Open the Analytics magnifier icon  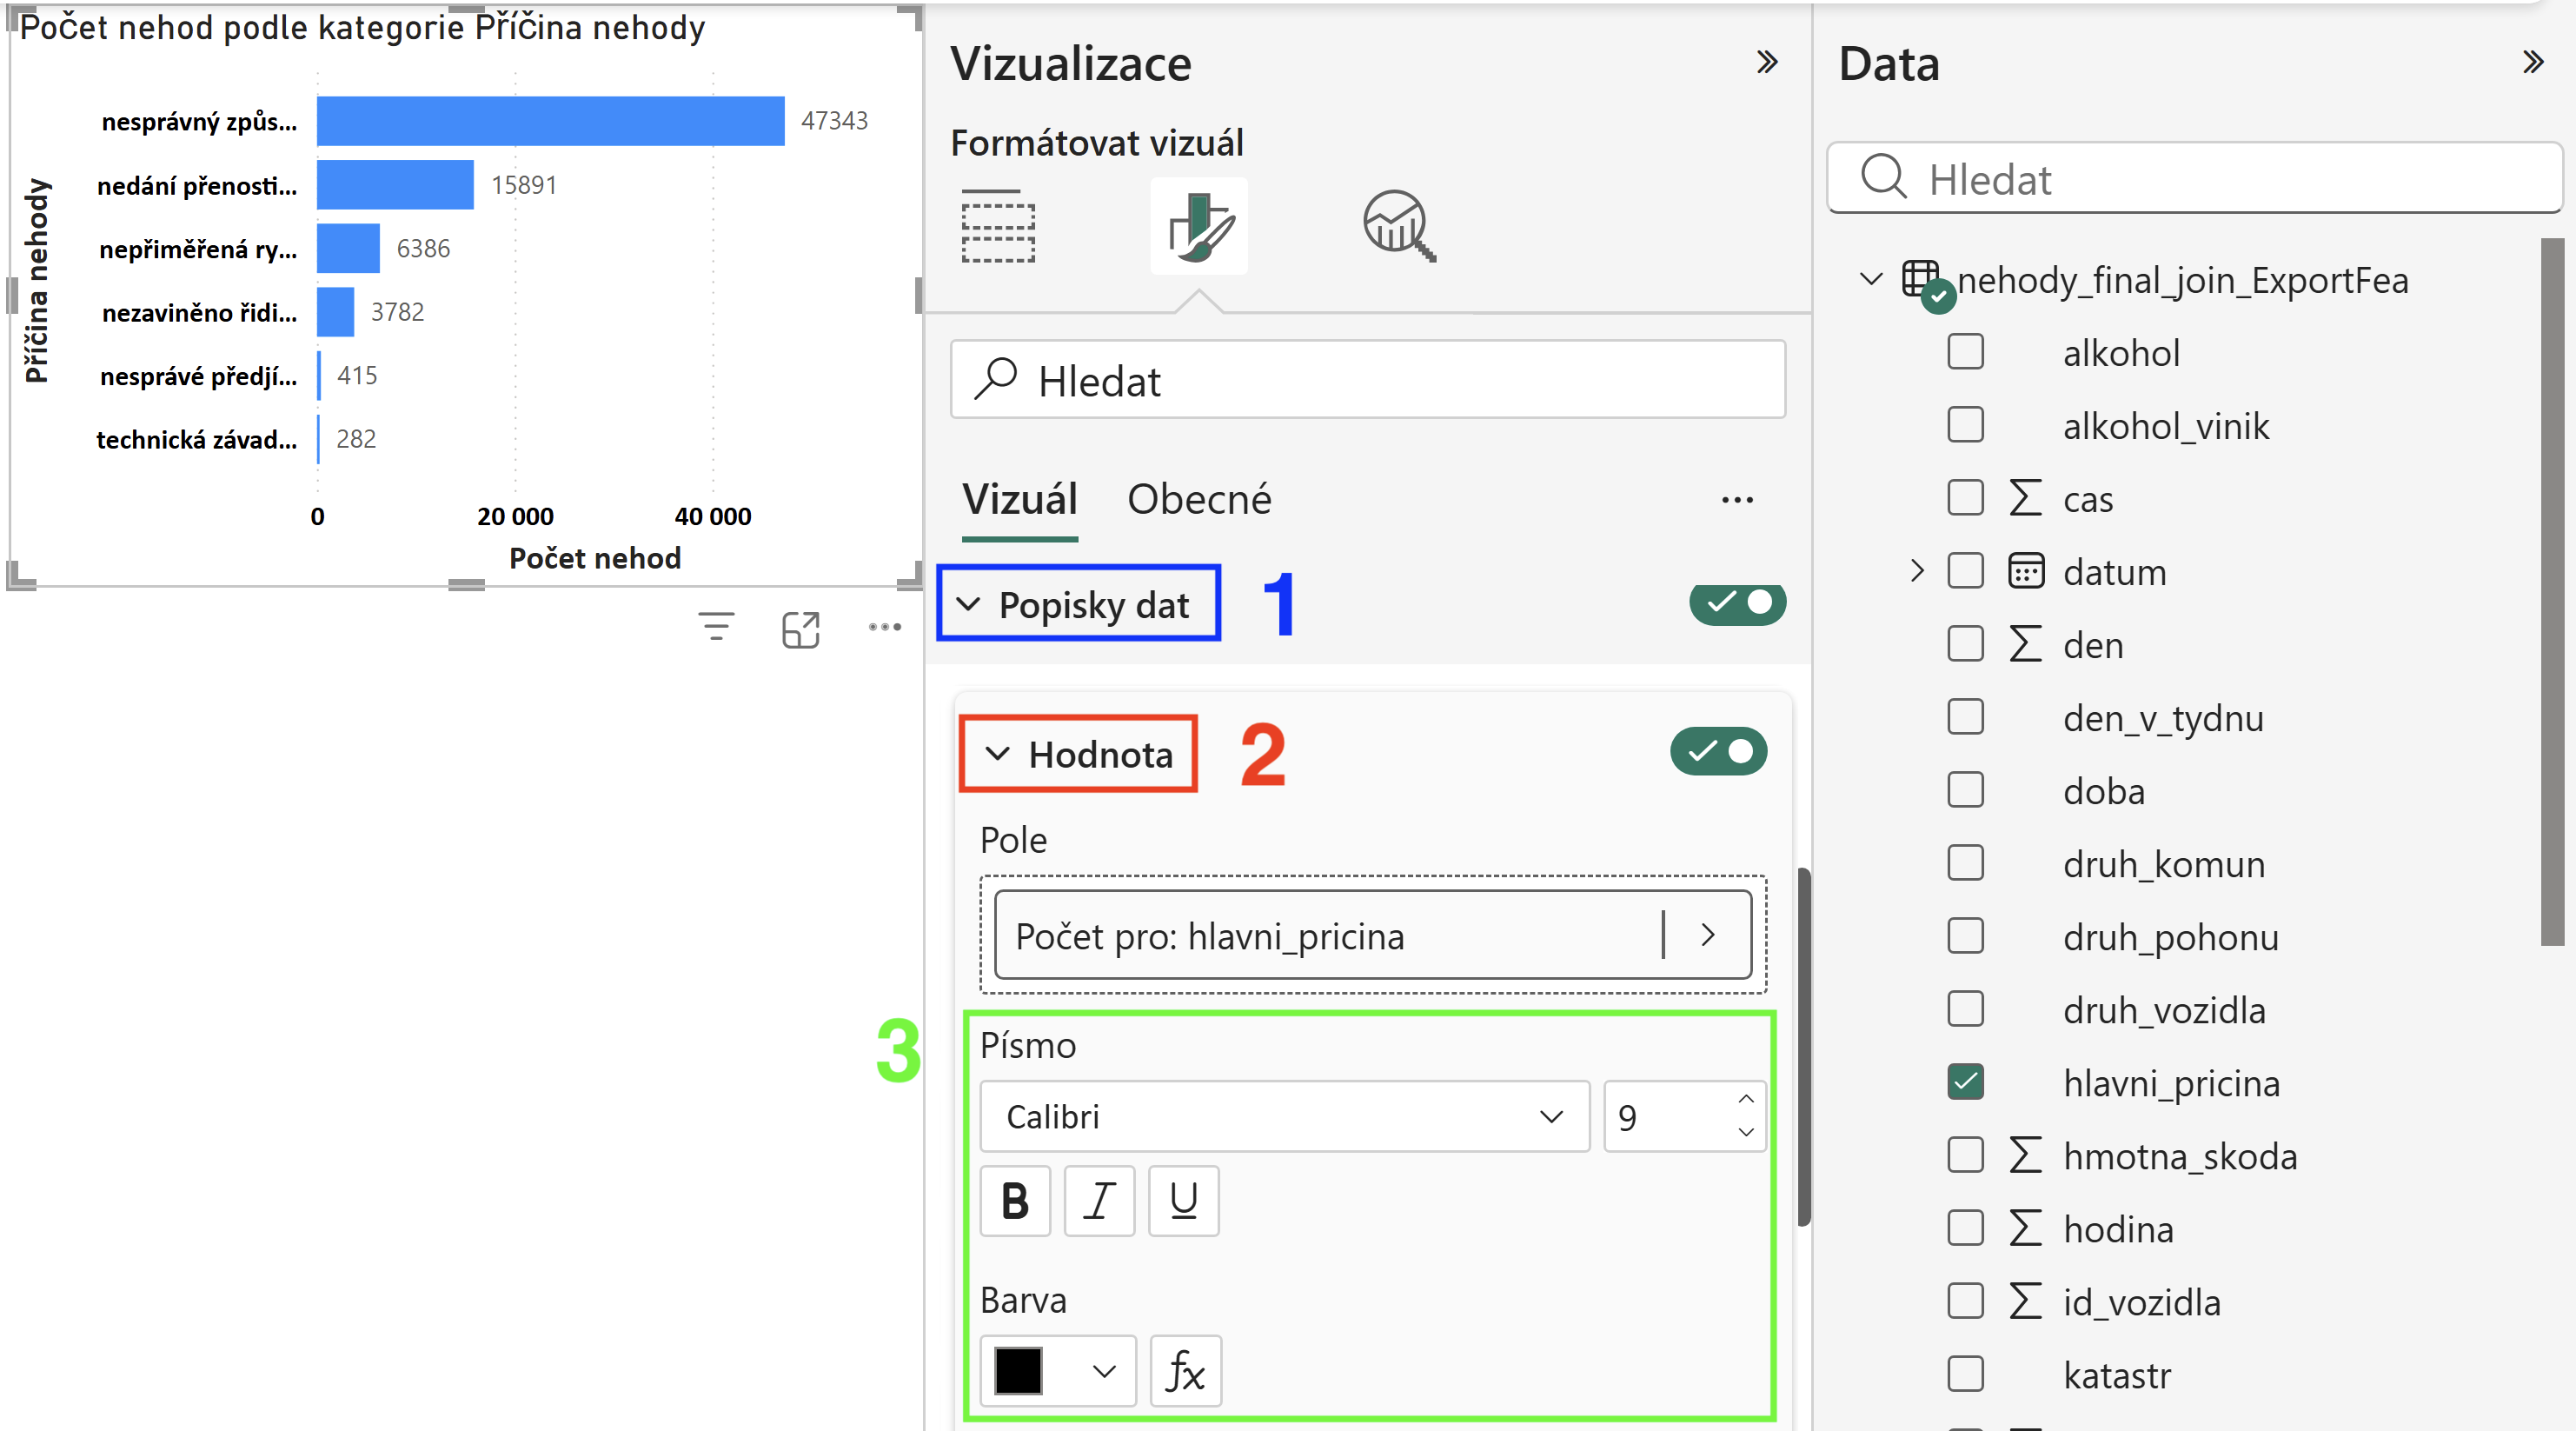pyautogui.click(x=1399, y=226)
